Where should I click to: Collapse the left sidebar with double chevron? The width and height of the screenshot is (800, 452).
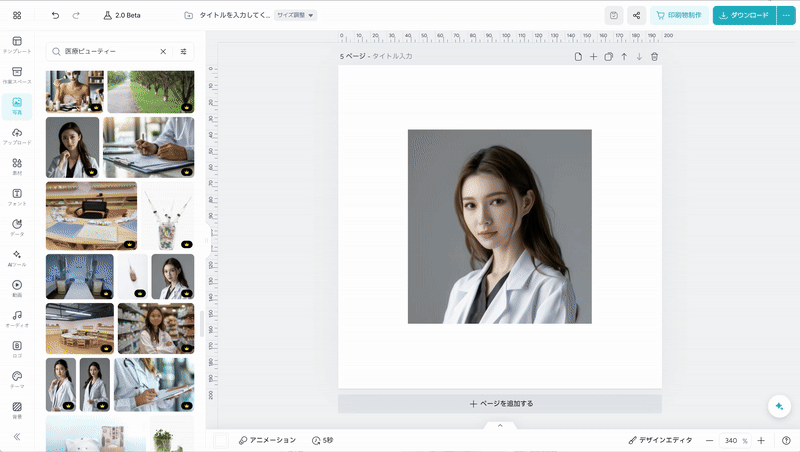[17, 437]
